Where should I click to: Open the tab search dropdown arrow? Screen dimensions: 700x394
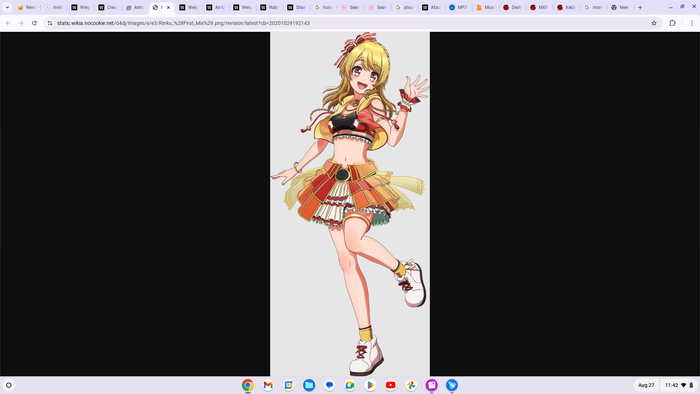coord(7,7)
